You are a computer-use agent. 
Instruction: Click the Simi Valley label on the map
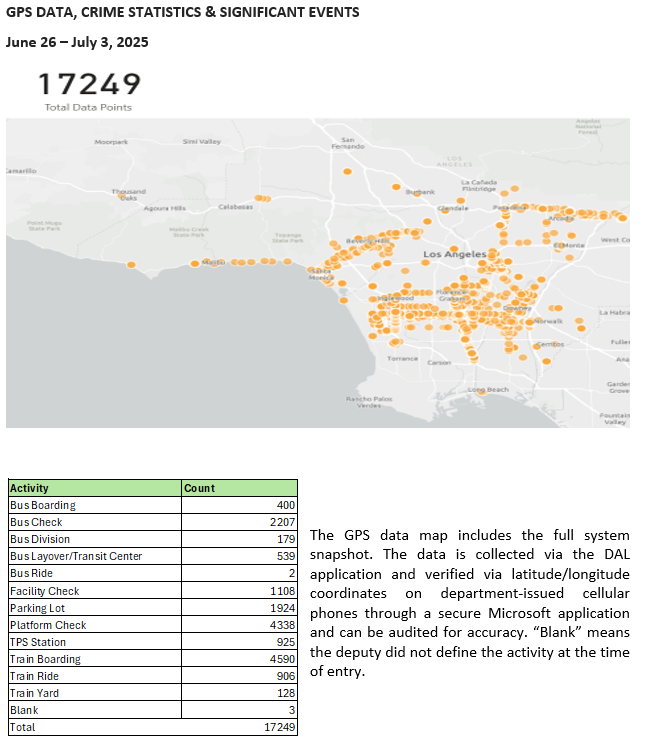[201, 142]
